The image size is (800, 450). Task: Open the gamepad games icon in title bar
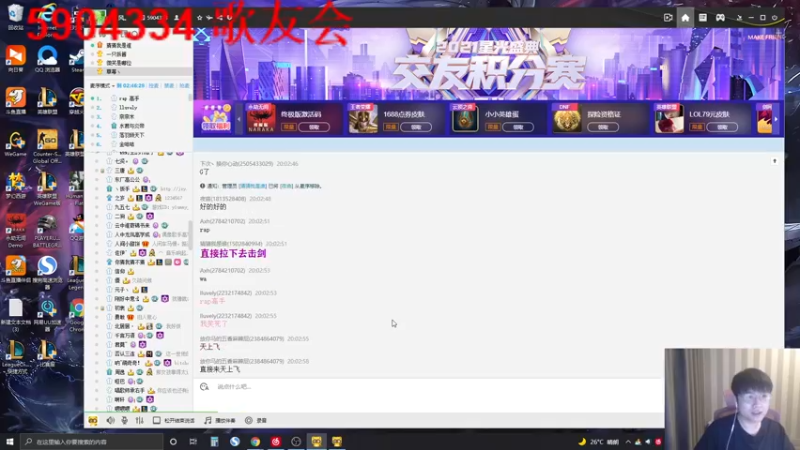tap(720, 17)
